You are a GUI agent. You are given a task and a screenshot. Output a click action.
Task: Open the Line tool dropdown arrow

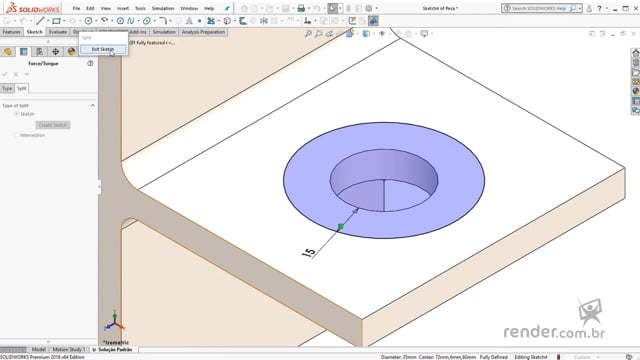tap(48, 21)
